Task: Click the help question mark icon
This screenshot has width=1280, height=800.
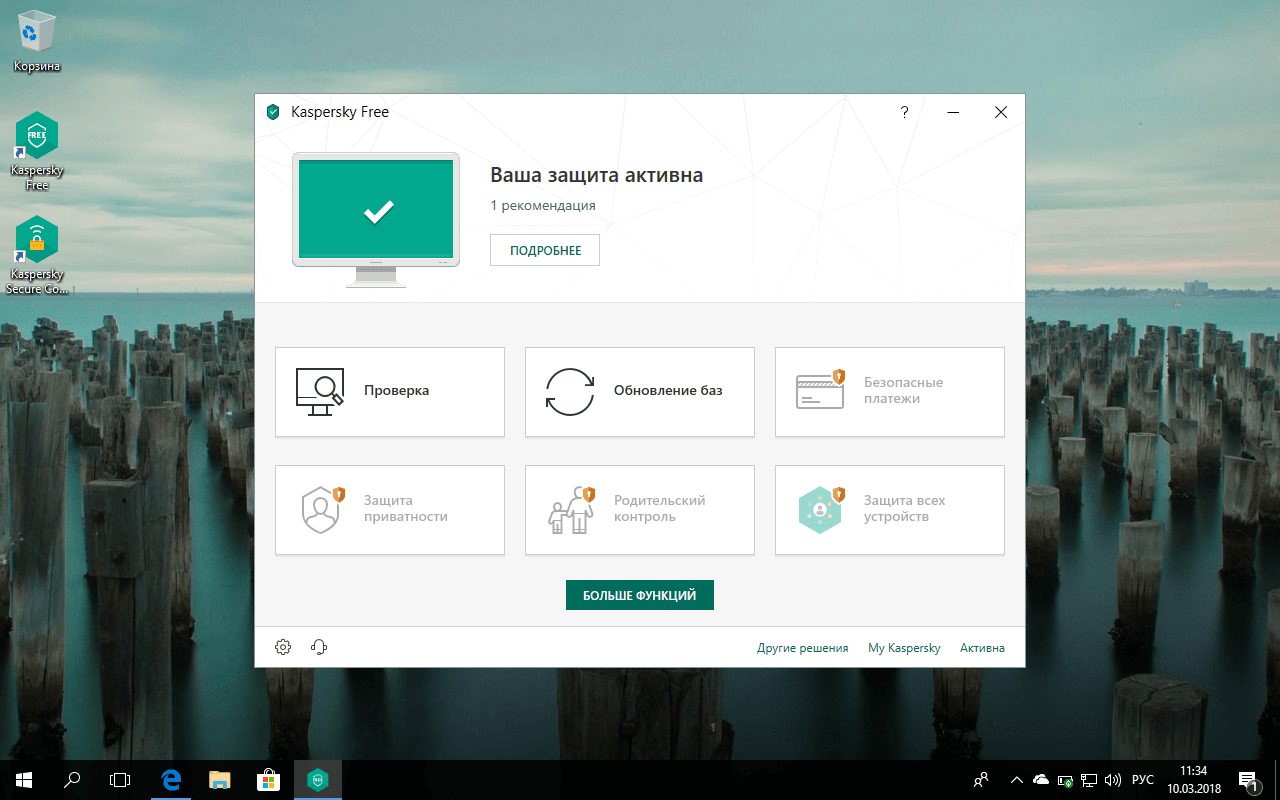Action: tap(905, 112)
